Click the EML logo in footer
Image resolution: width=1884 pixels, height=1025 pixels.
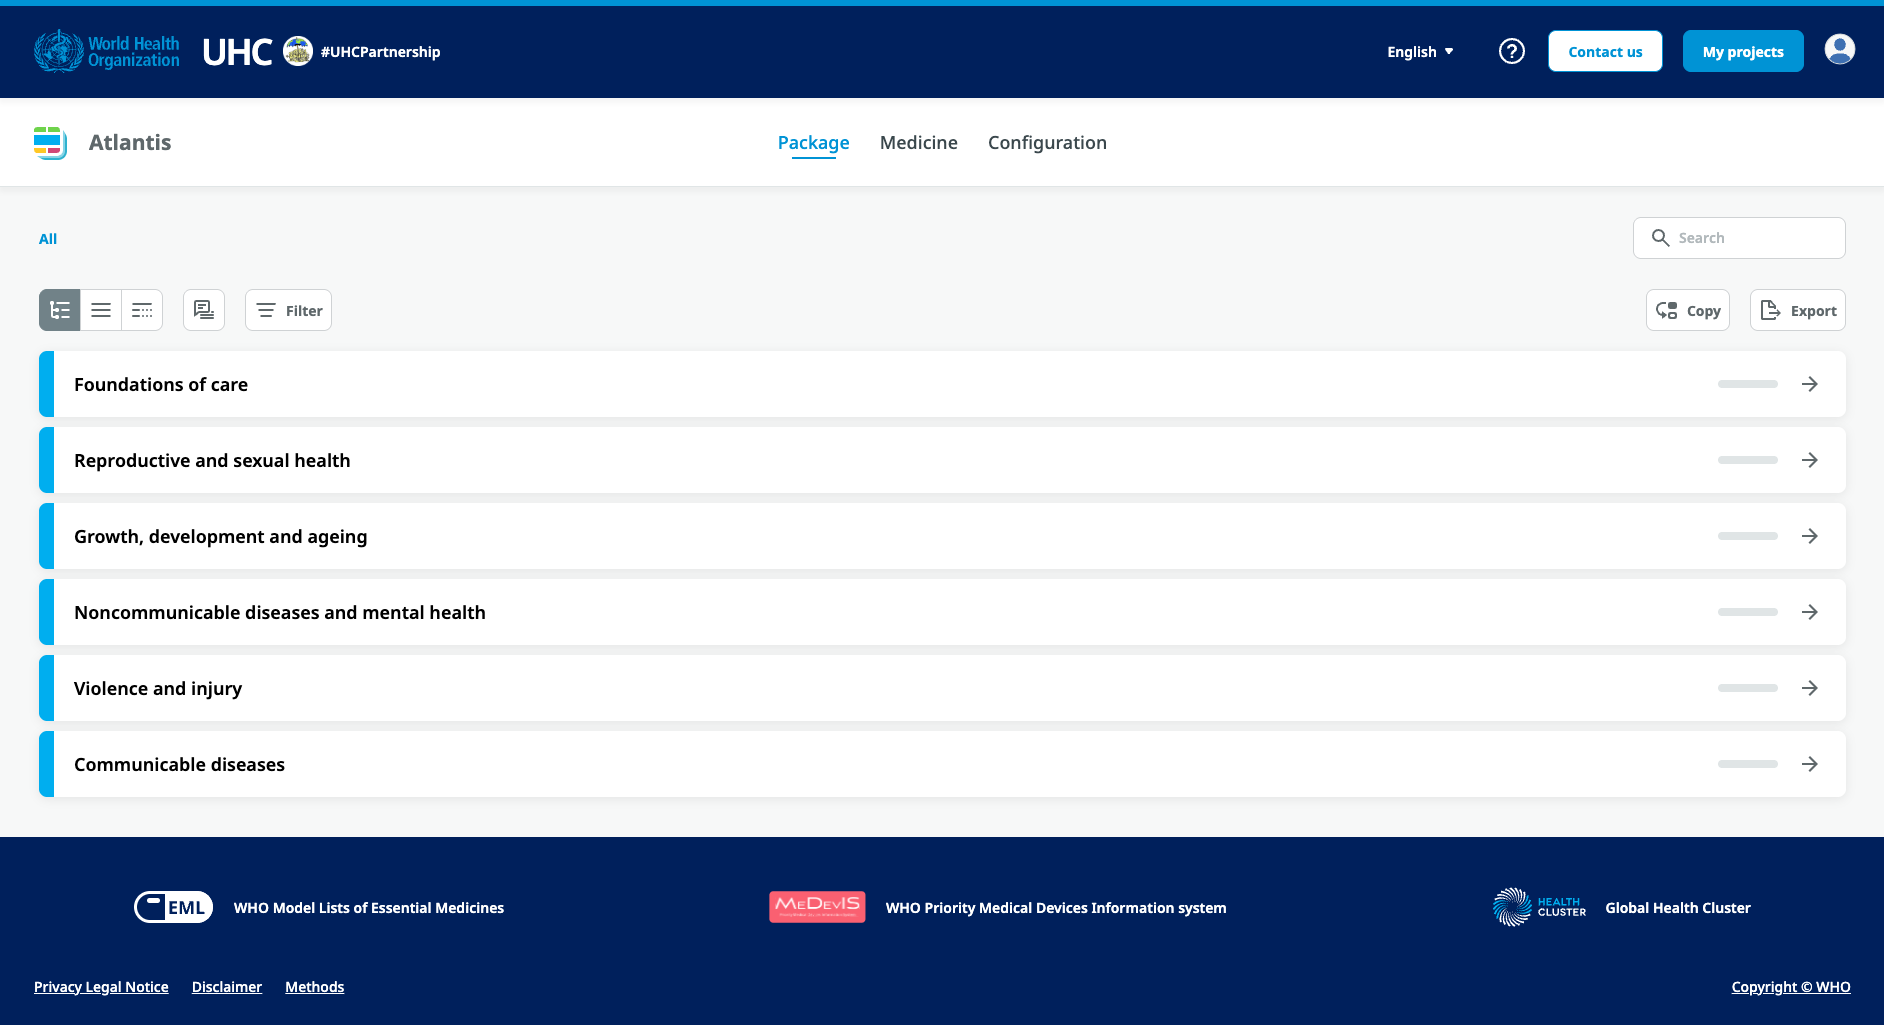174,907
